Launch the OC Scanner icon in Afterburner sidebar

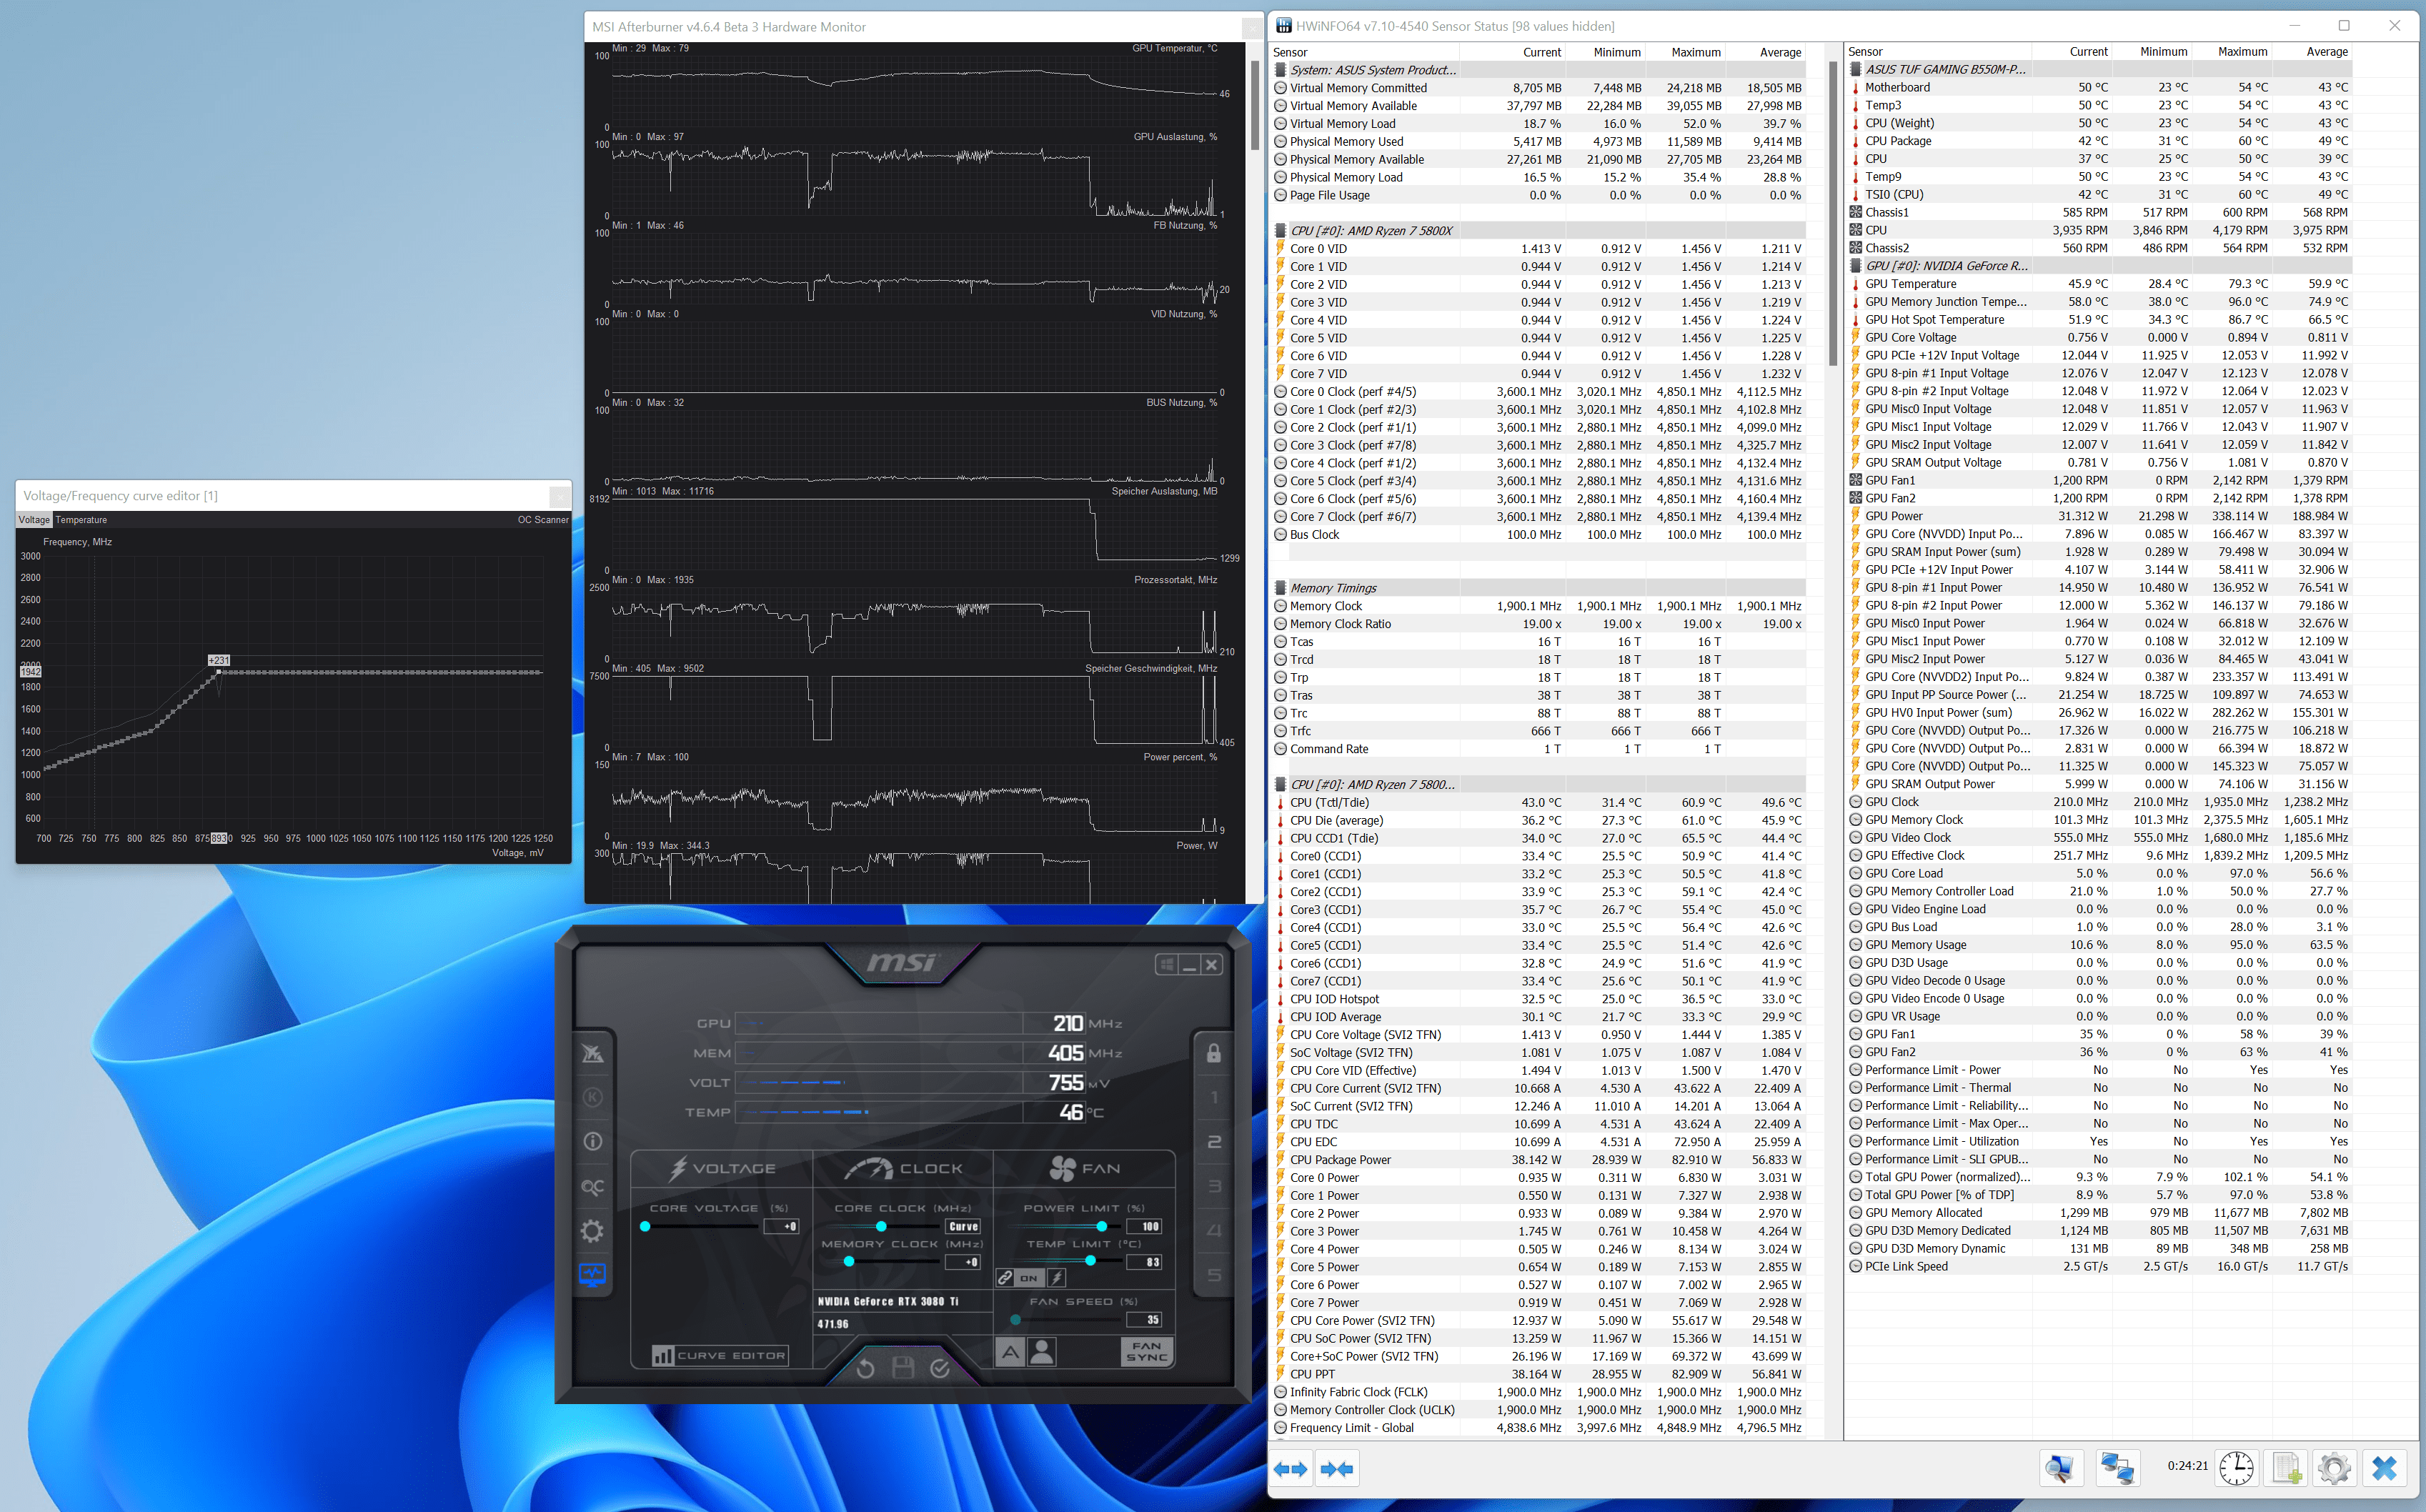pos(592,1187)
